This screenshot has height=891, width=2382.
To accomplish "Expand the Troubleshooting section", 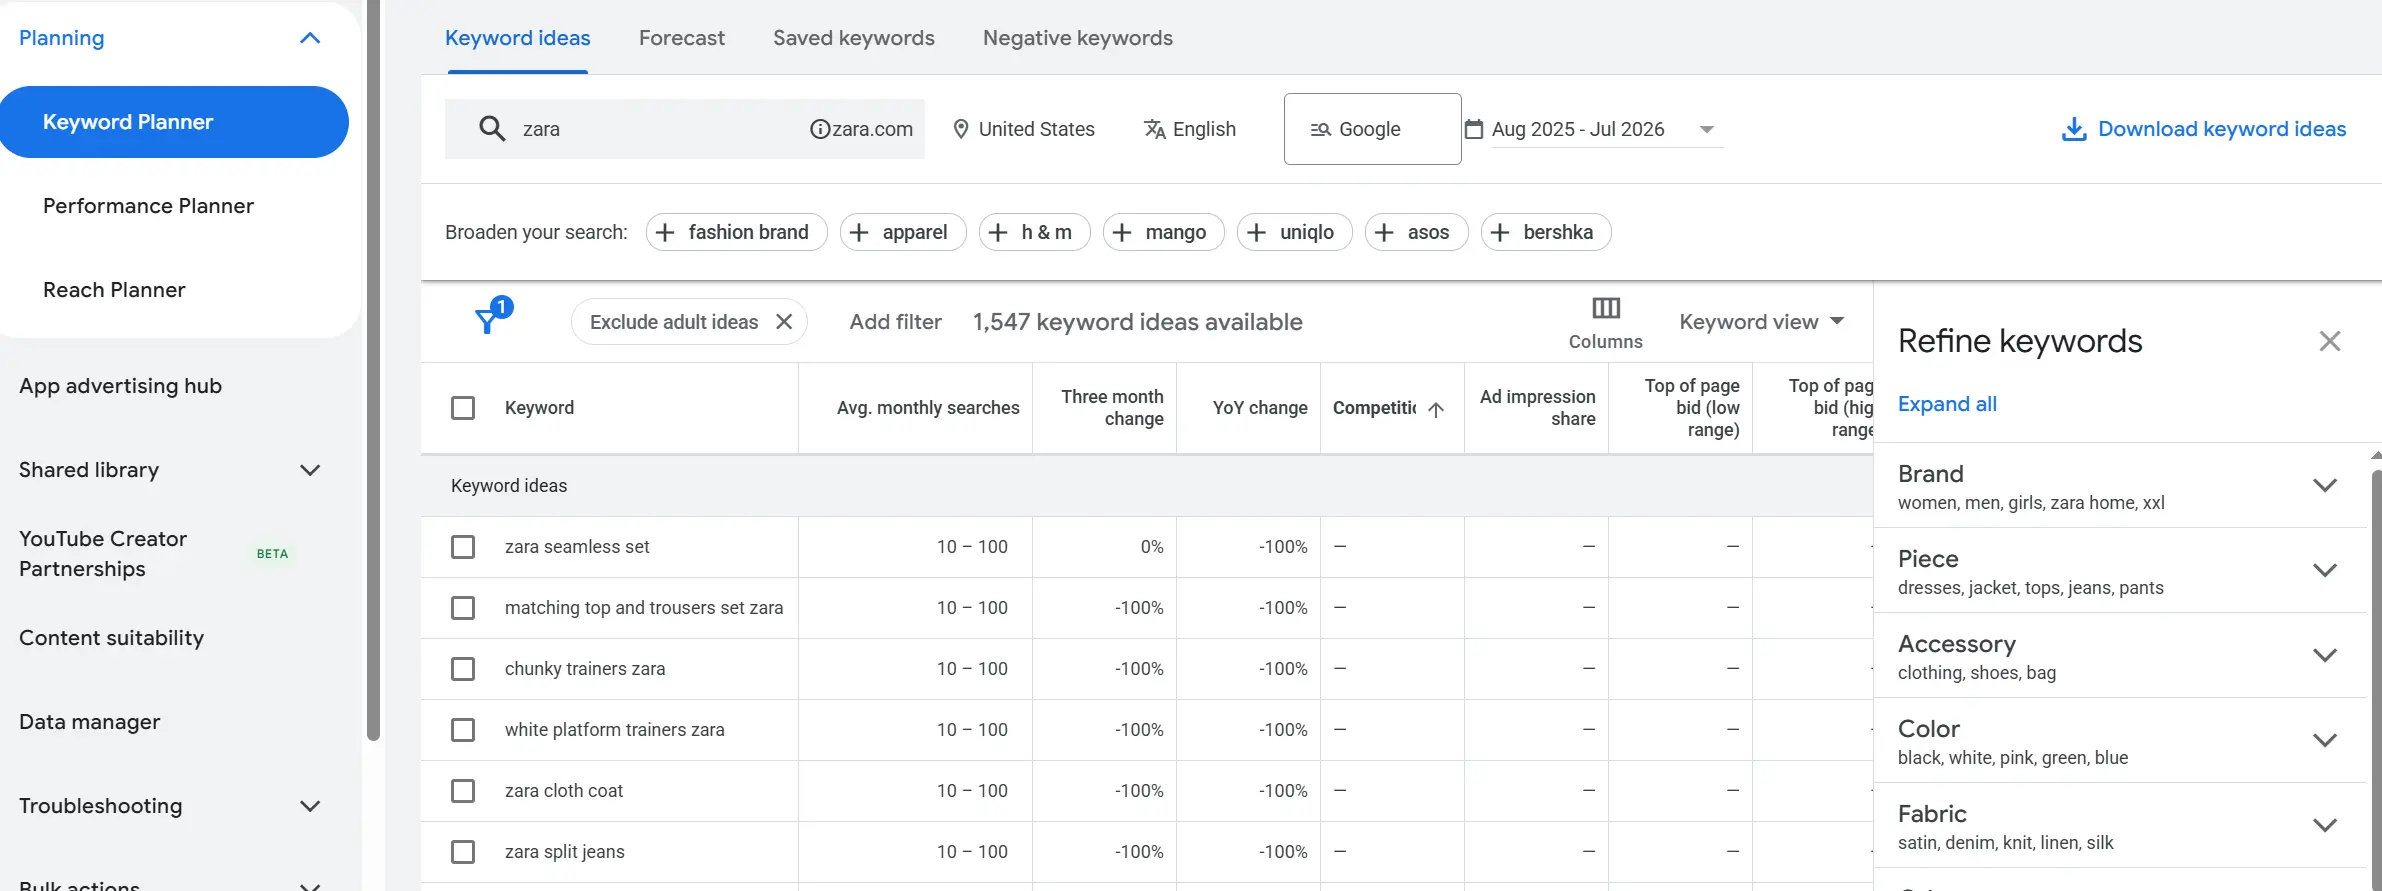I will click(x=310, y=806).
